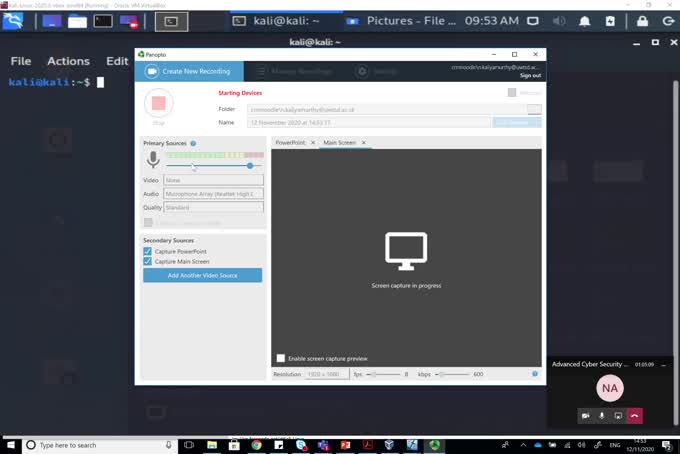The height and width of the screenshot is (454, 680).
Task: Open the Audio source dropdown
Action: click(x=213, y=194)
